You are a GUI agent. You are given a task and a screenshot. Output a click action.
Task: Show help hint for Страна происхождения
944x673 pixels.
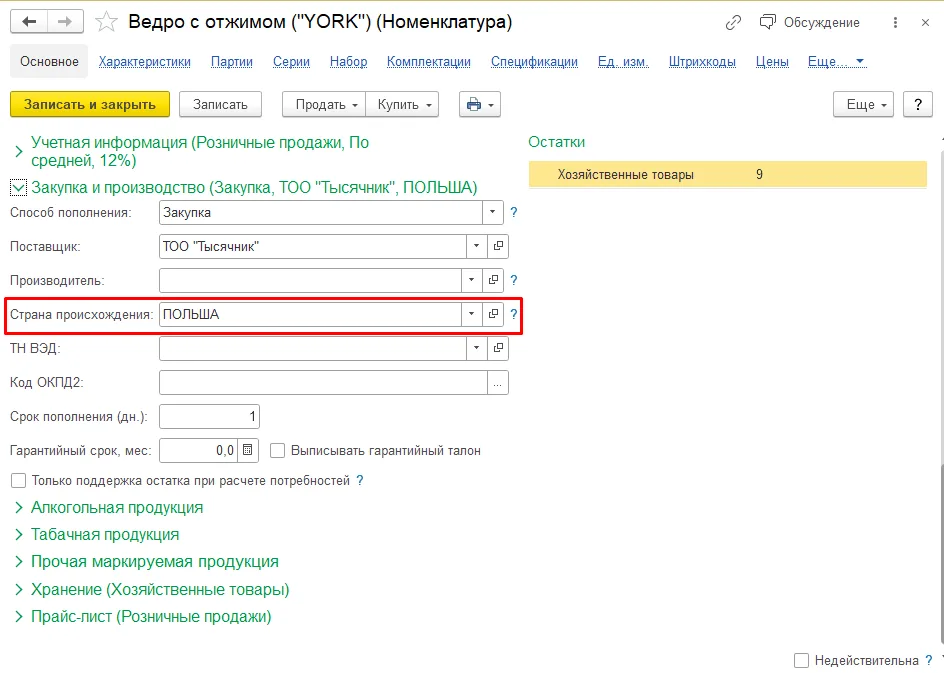point(514,314)
